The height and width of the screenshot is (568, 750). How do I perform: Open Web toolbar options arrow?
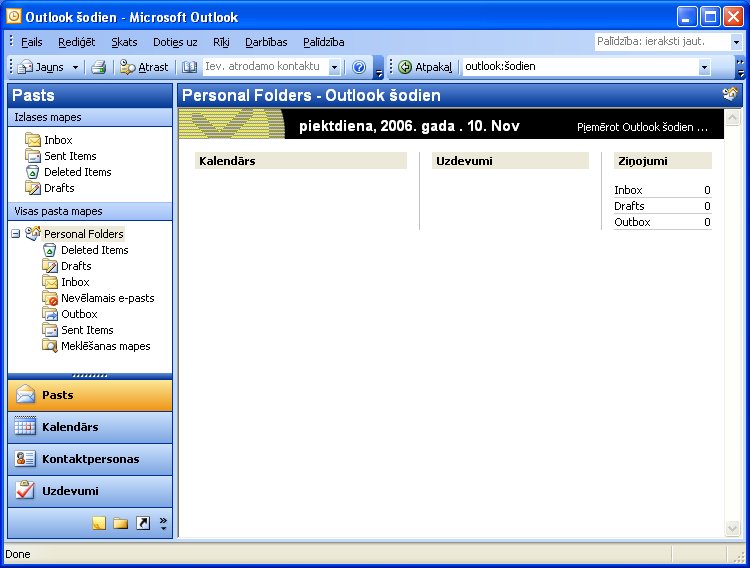(x=740, y=72)
